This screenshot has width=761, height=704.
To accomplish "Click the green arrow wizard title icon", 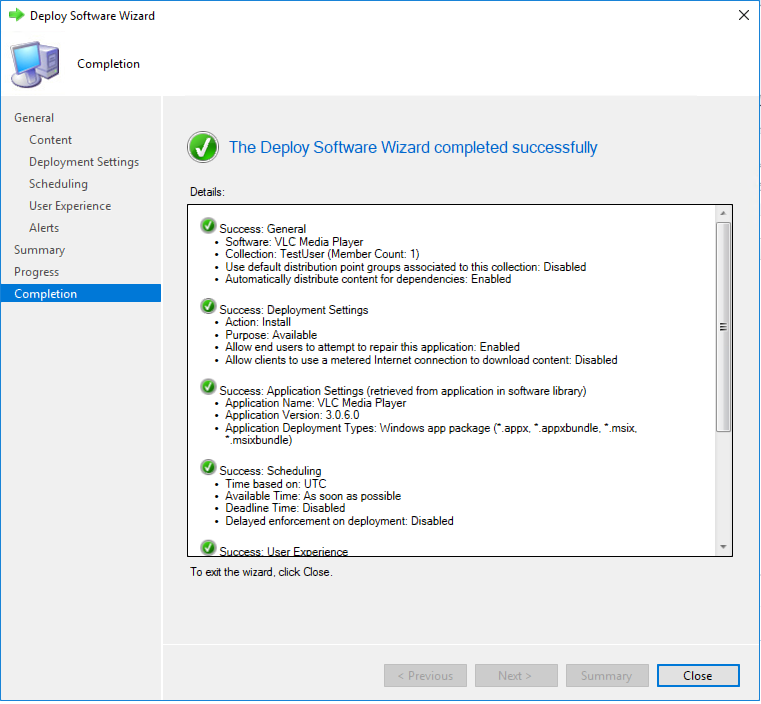I will (17, 15).
